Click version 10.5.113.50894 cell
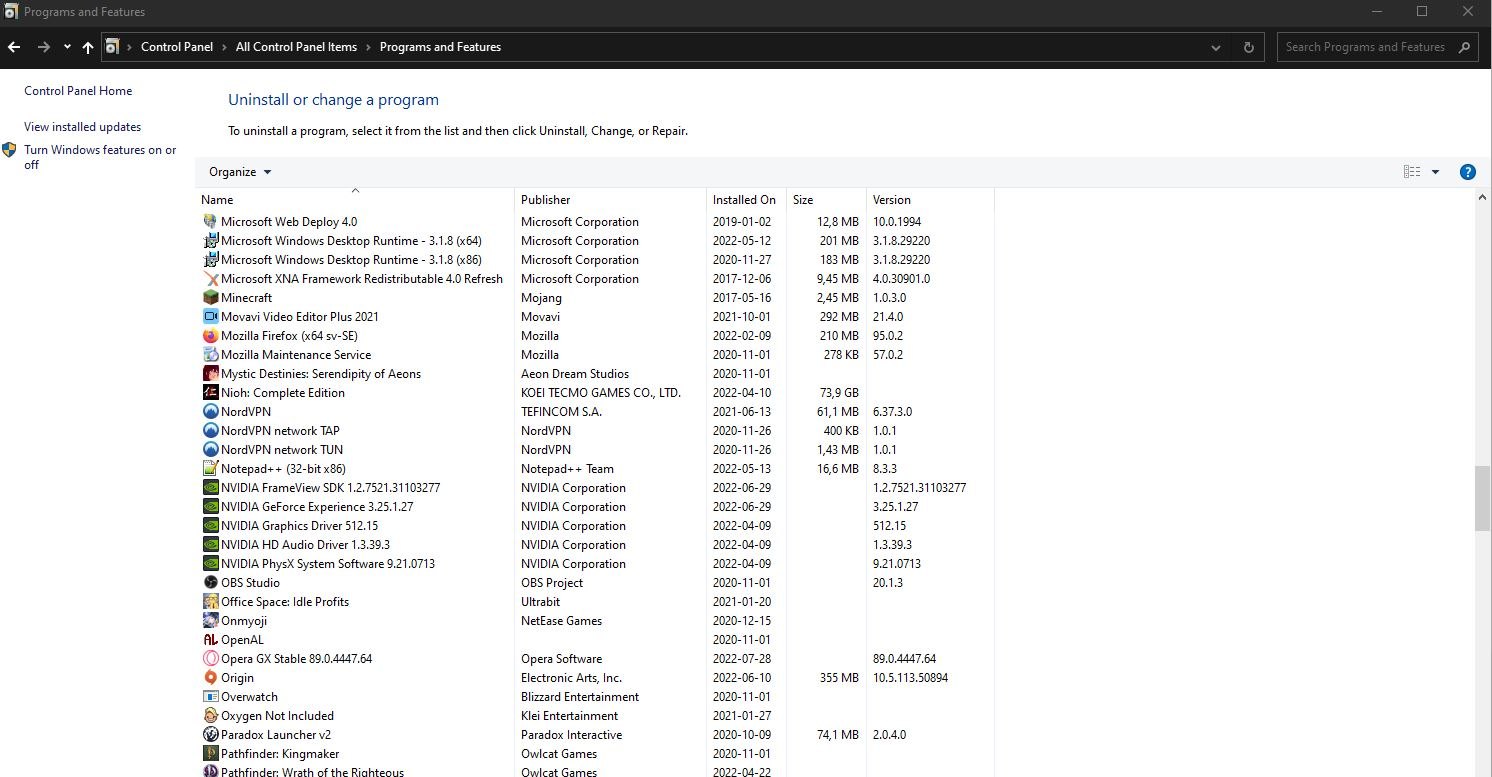 coord(910,678)
